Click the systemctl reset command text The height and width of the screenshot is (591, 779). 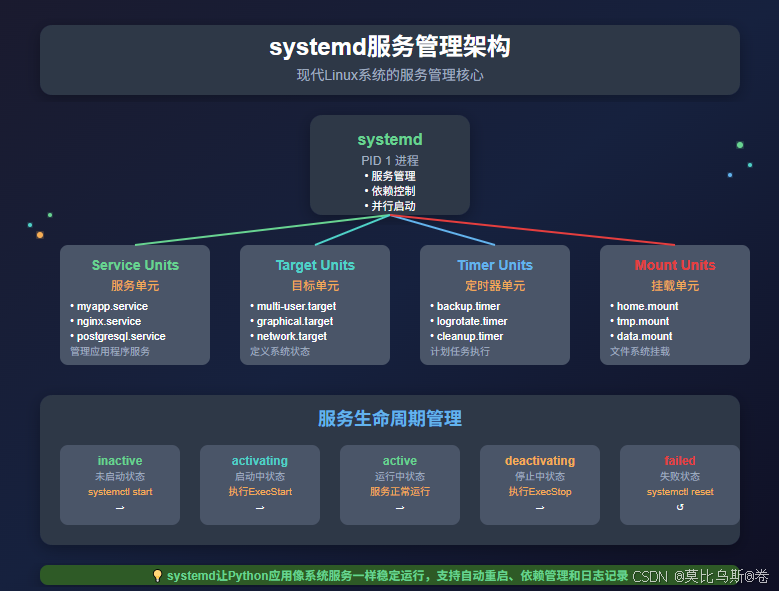(x=680, y=492)
